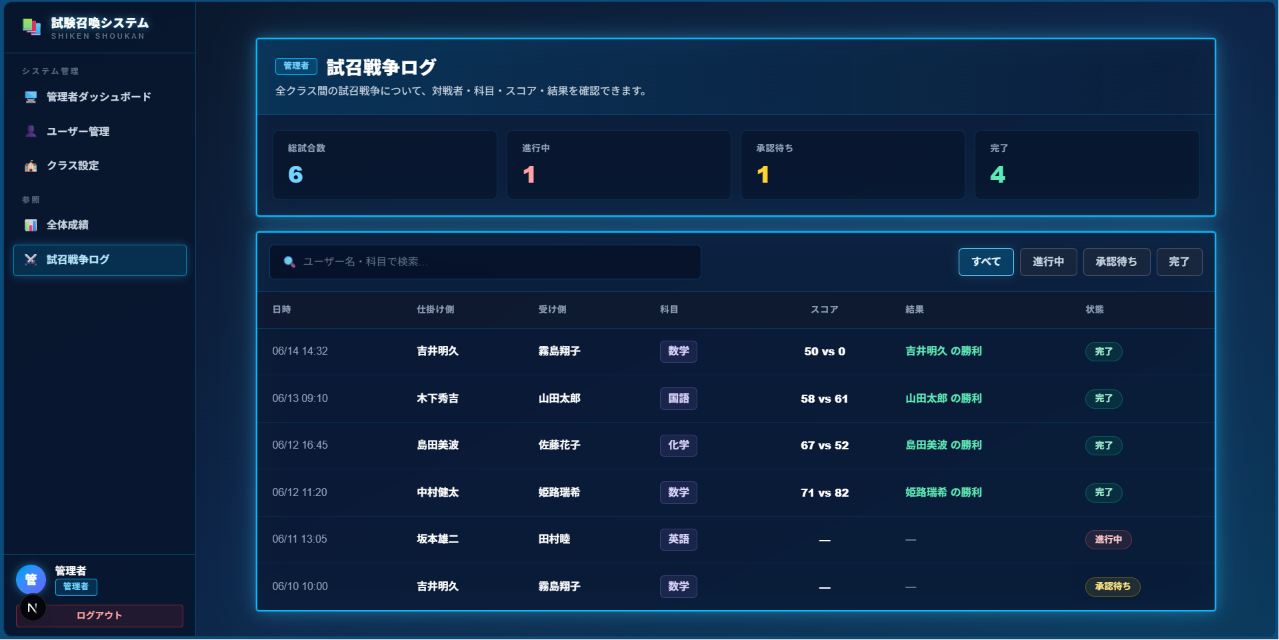The image size is (1279, 640).
Task: Click the date 06/12 11:20
Action: click(300, 492)
